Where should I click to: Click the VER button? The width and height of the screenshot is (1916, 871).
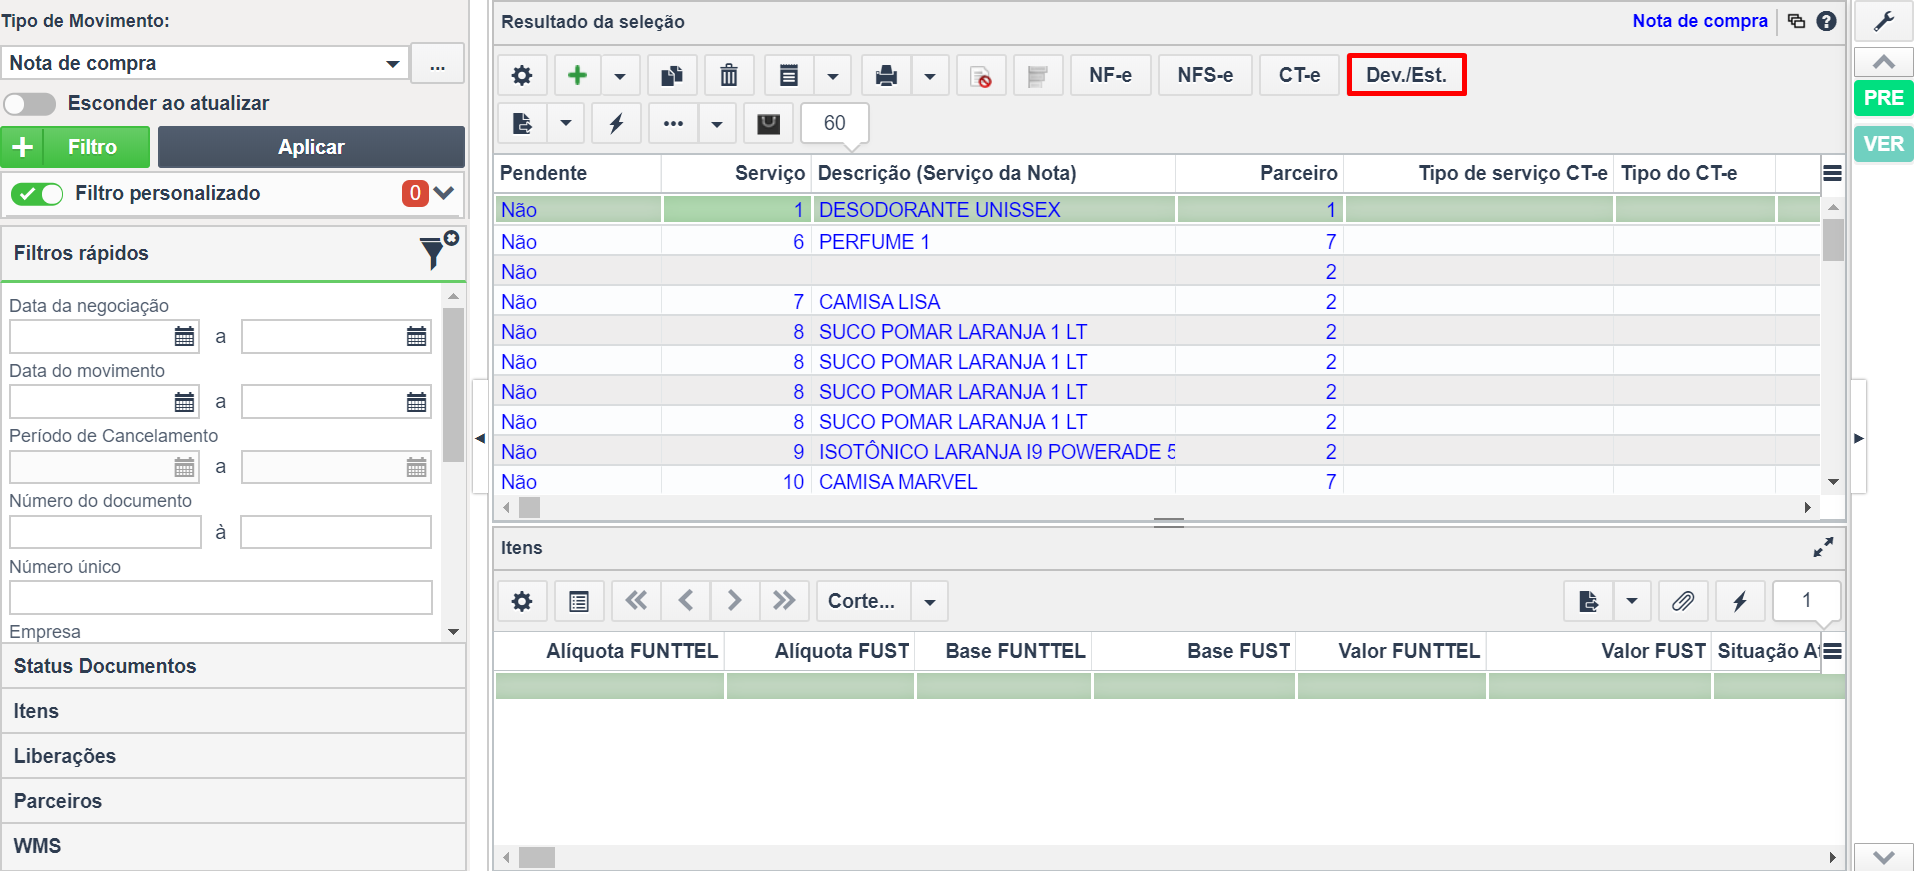[x=1884, y=144]
